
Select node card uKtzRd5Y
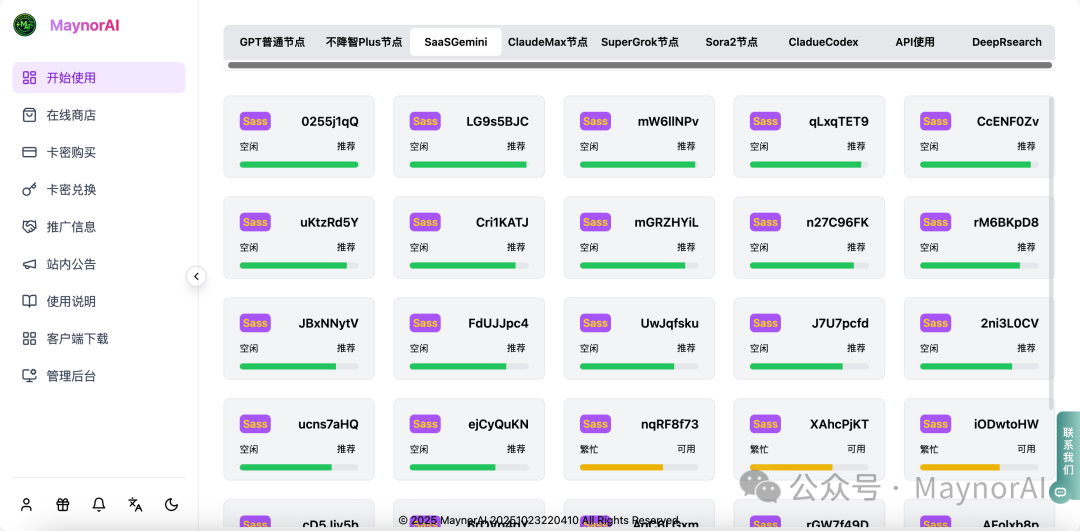299,238
